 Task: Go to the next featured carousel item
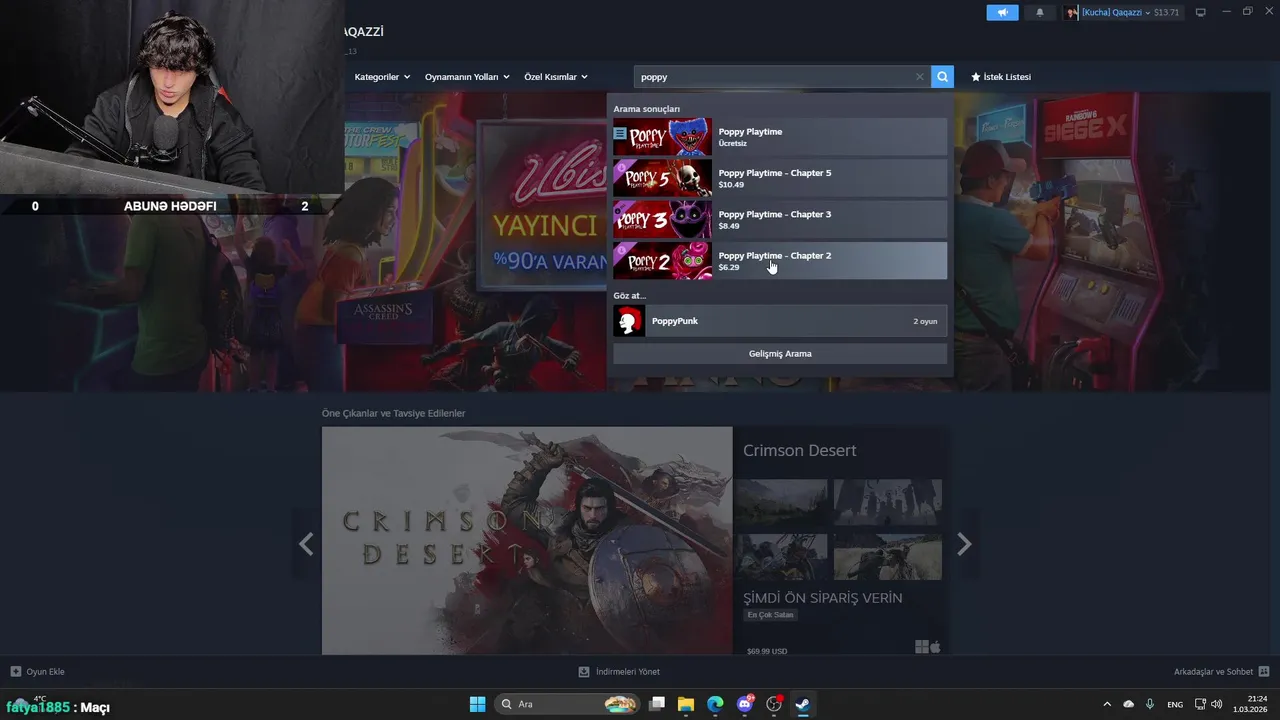964,544
